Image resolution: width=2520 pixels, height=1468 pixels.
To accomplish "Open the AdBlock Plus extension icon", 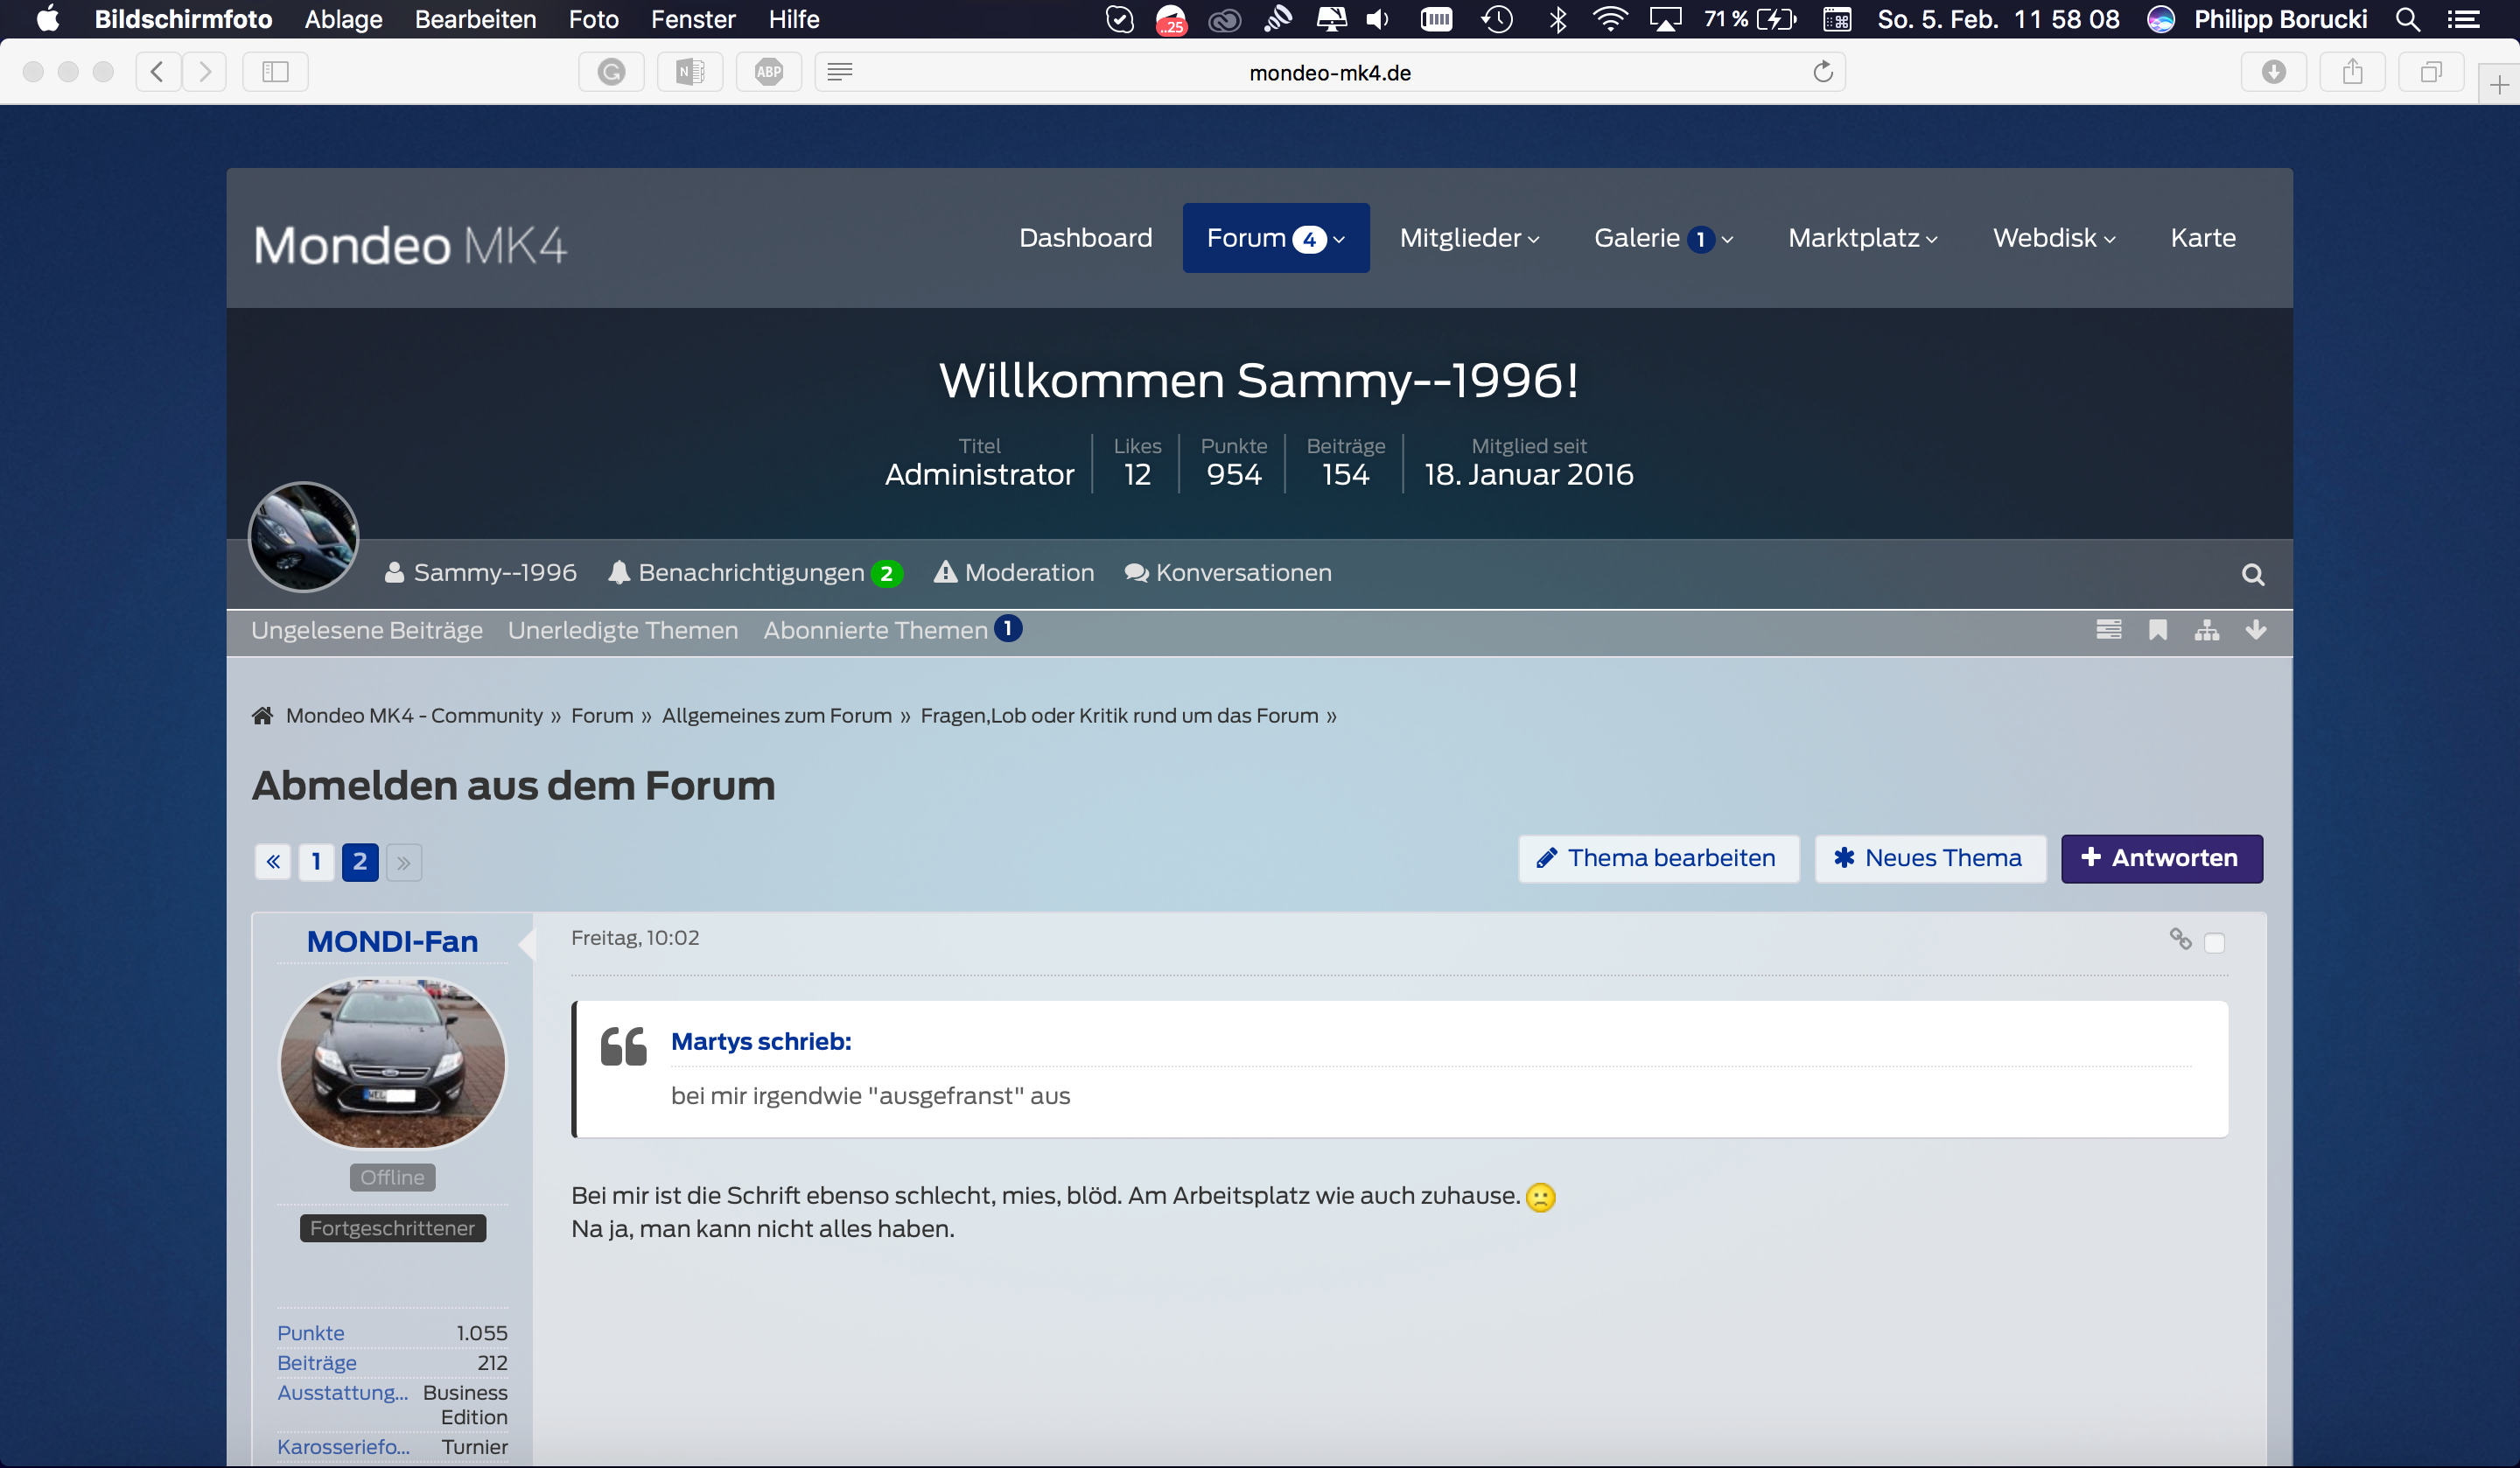I will (768, 72).
